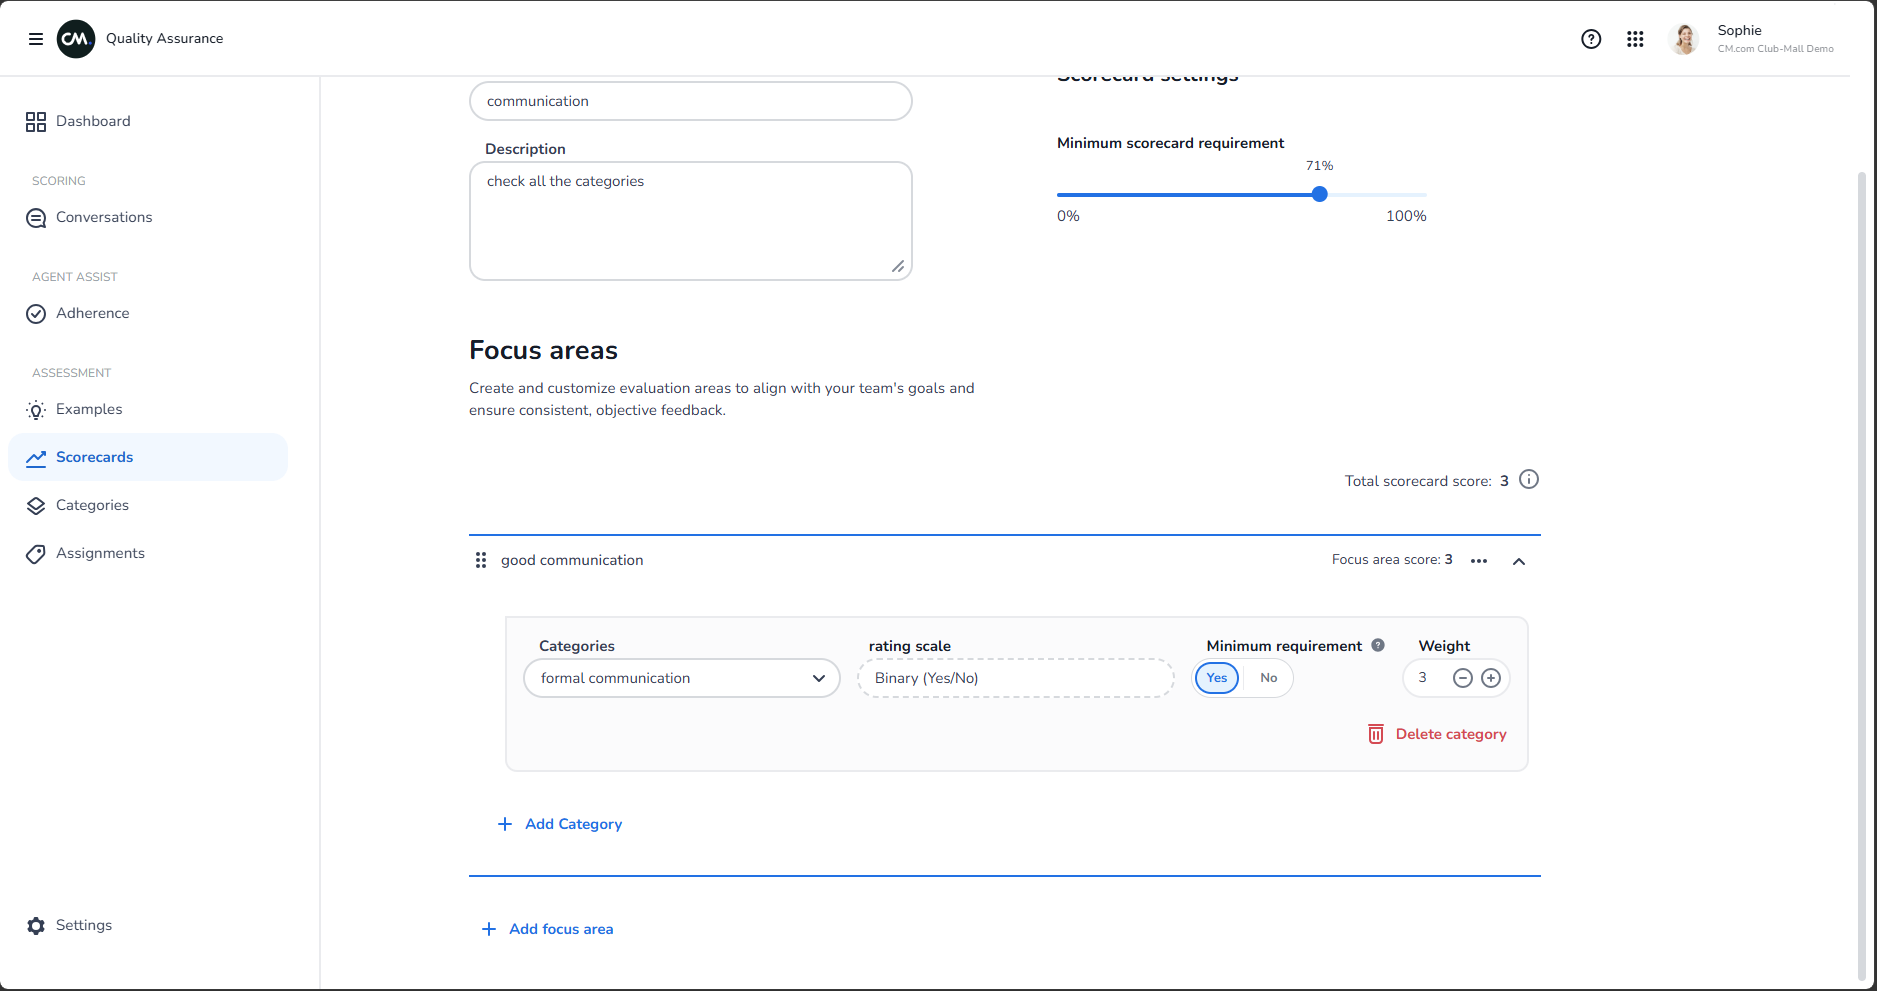Open the apps grid launcher
Viewport: 1877px width, 991px height.
click(1635, 39)
